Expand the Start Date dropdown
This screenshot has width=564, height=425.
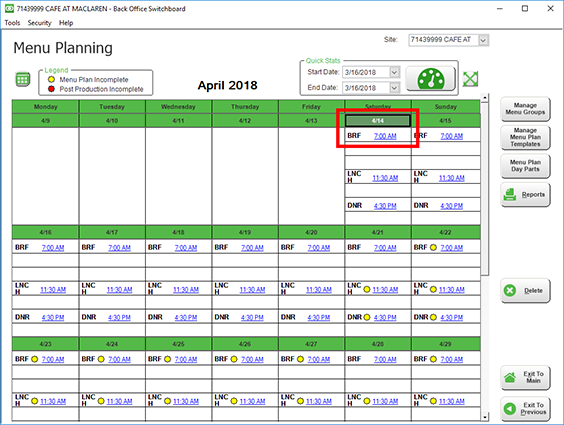click(x=394, y=72)
